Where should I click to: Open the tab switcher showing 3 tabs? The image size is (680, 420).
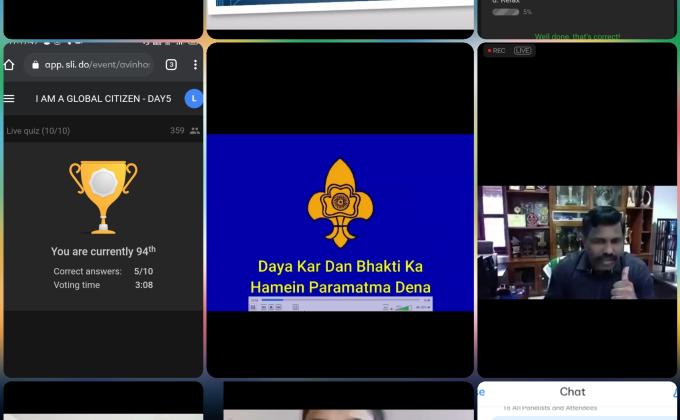coord(171,65)
